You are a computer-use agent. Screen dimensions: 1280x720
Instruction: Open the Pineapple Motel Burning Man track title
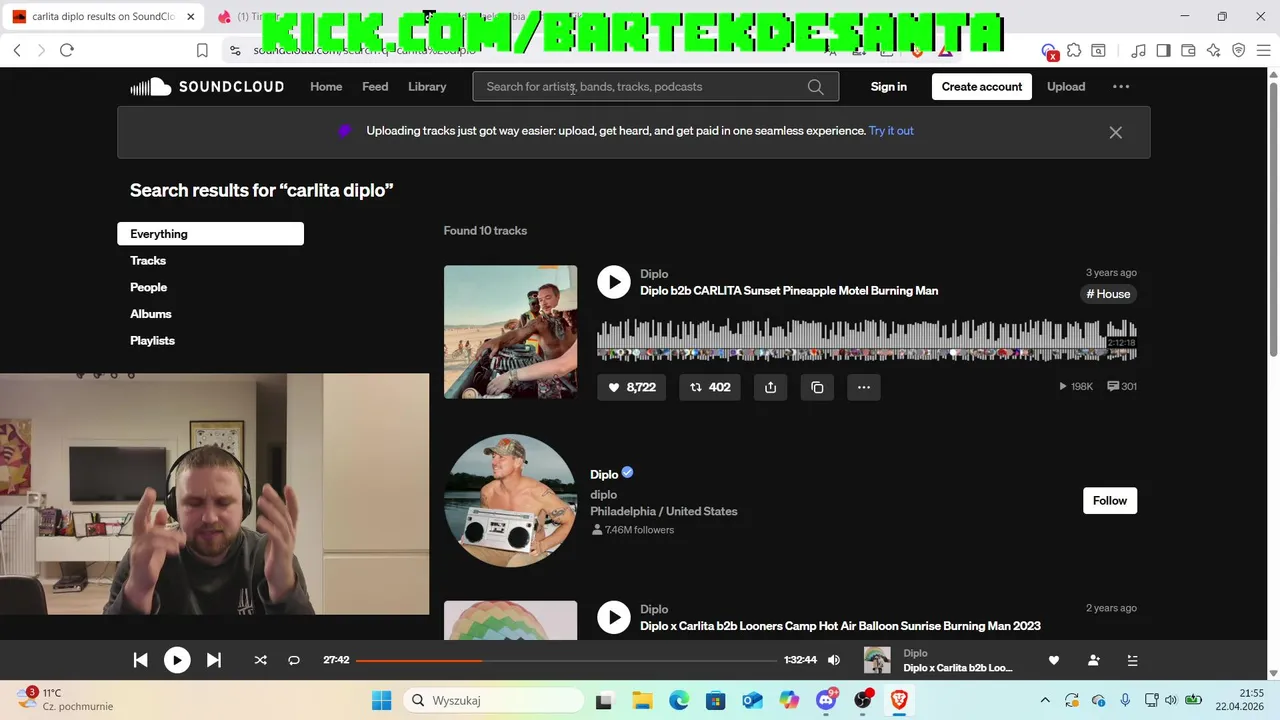tap(789, 291)
